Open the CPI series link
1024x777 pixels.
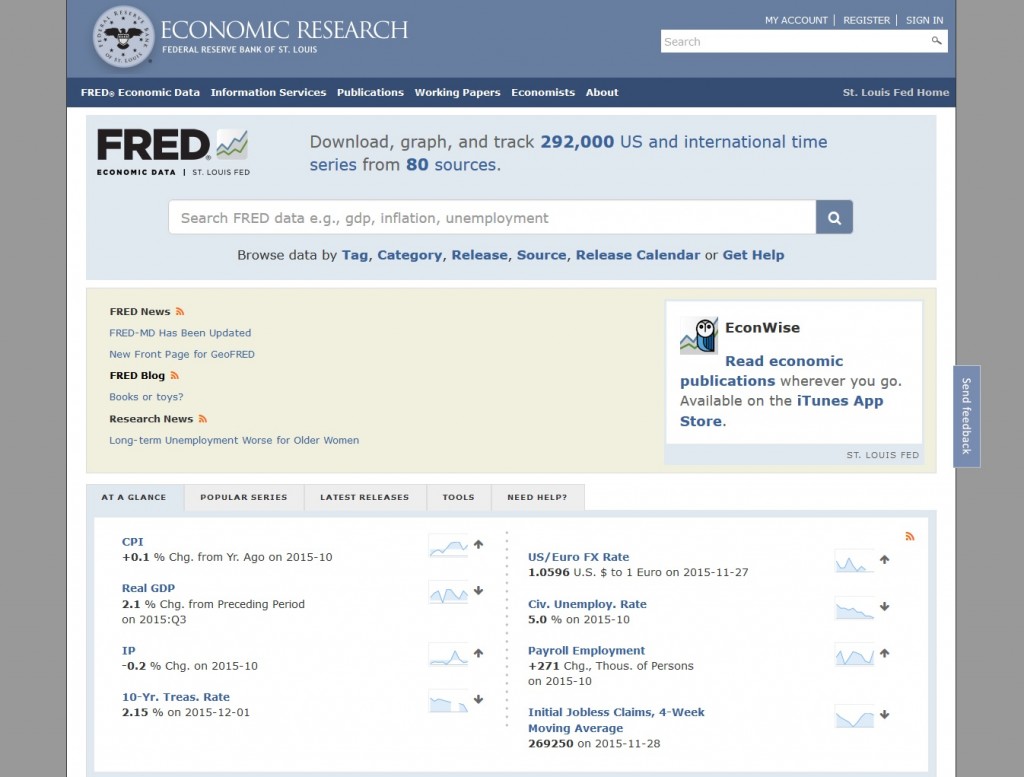[x=133, y=542]
